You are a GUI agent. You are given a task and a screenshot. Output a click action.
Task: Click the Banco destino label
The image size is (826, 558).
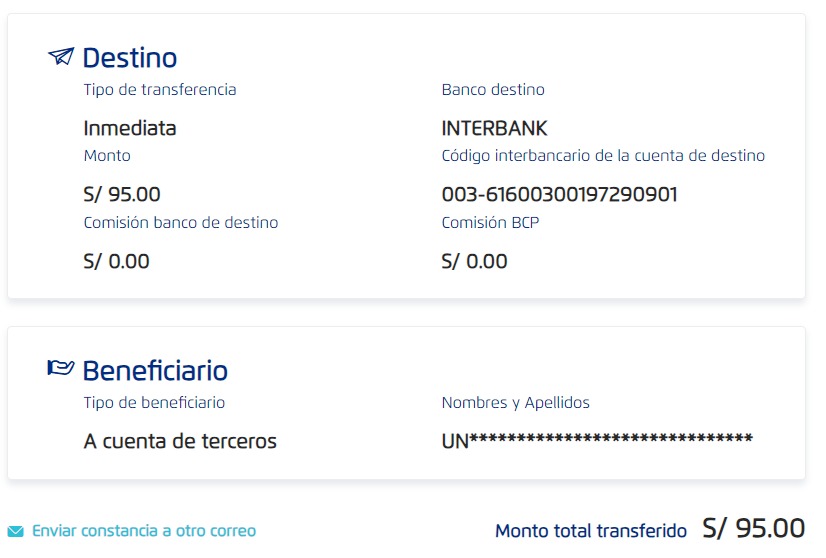493,90
